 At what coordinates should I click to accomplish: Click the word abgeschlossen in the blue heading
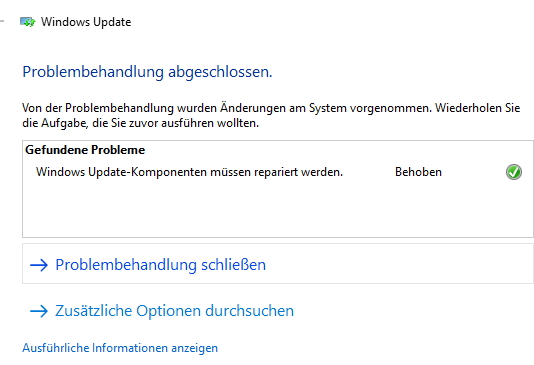[x=220, y=72]
